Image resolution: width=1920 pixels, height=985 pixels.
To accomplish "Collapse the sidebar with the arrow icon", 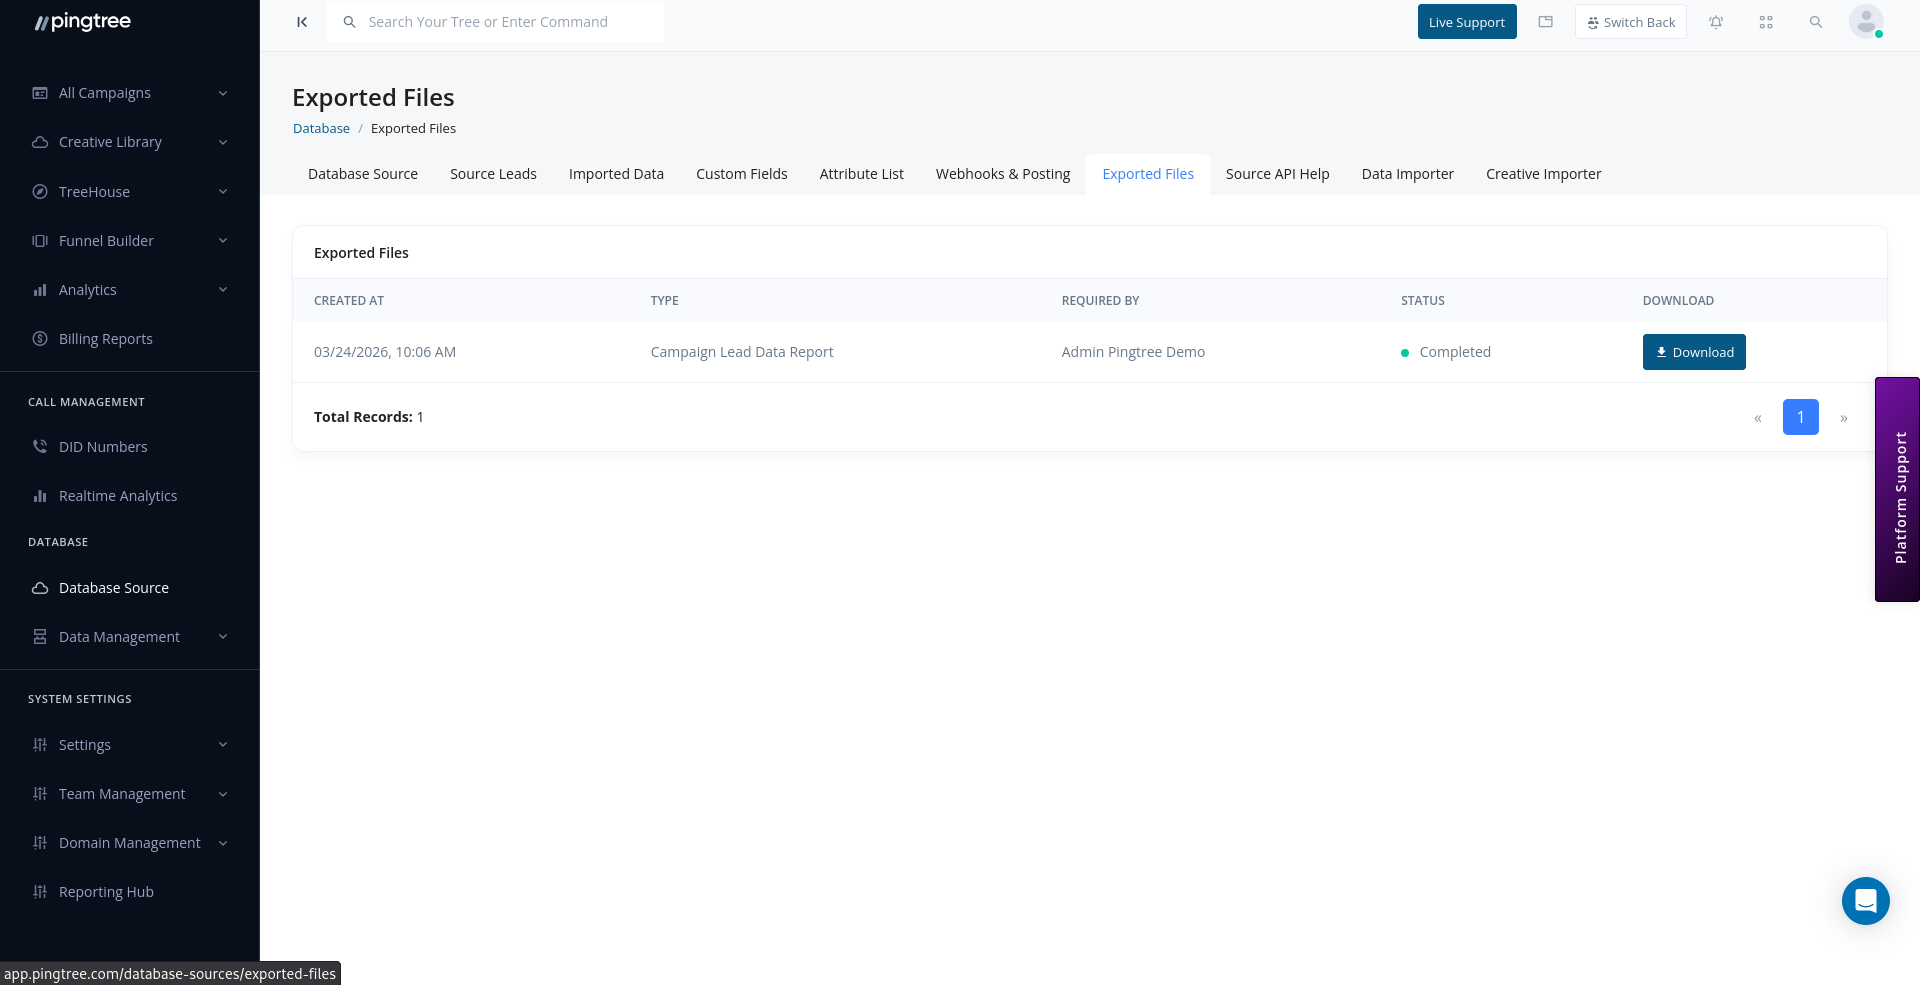I will (x=302, y=21).
